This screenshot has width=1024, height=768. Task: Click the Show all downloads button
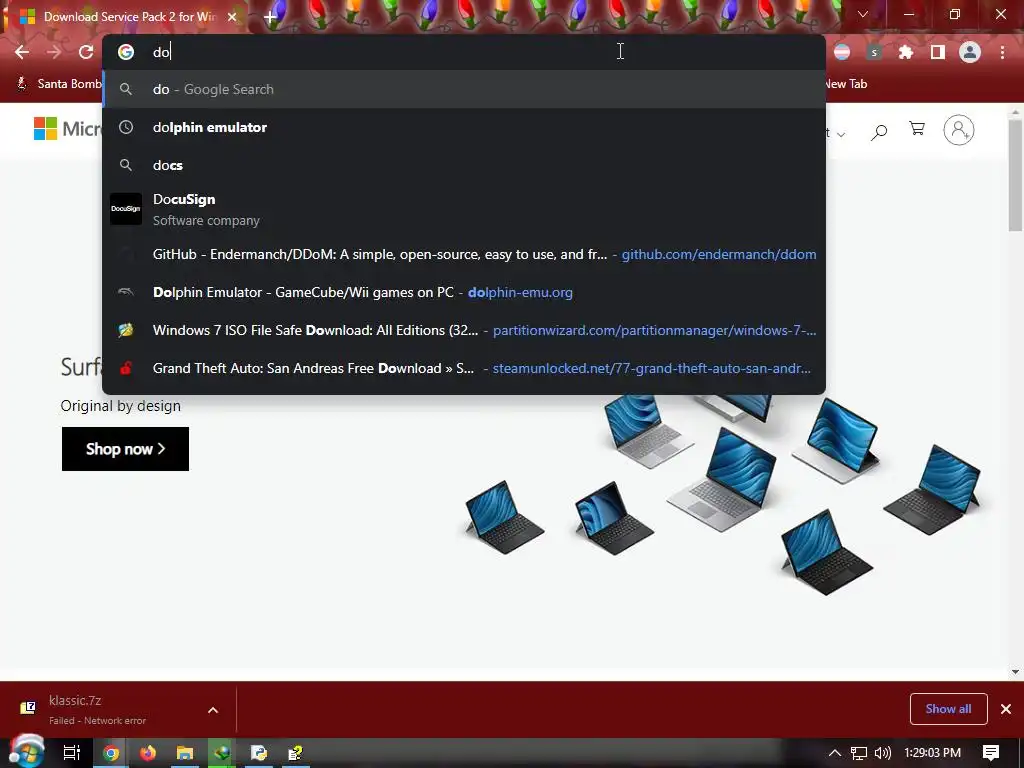[x=948, y=709]
